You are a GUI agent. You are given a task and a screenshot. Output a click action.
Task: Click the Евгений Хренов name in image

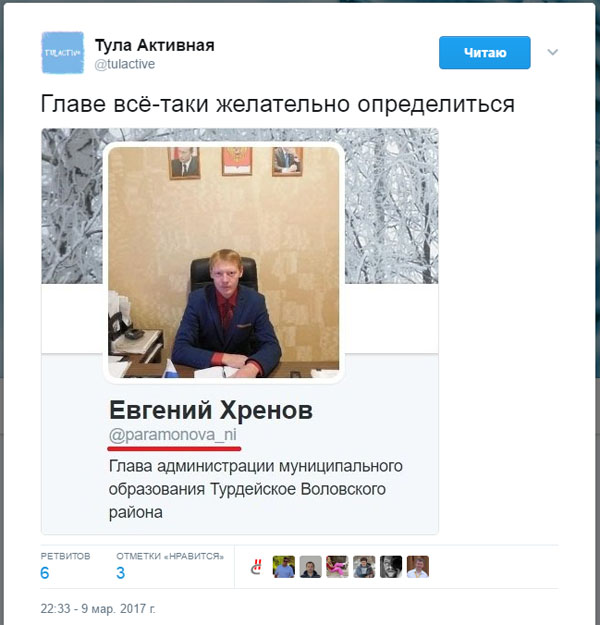click(x=211, y=410)
